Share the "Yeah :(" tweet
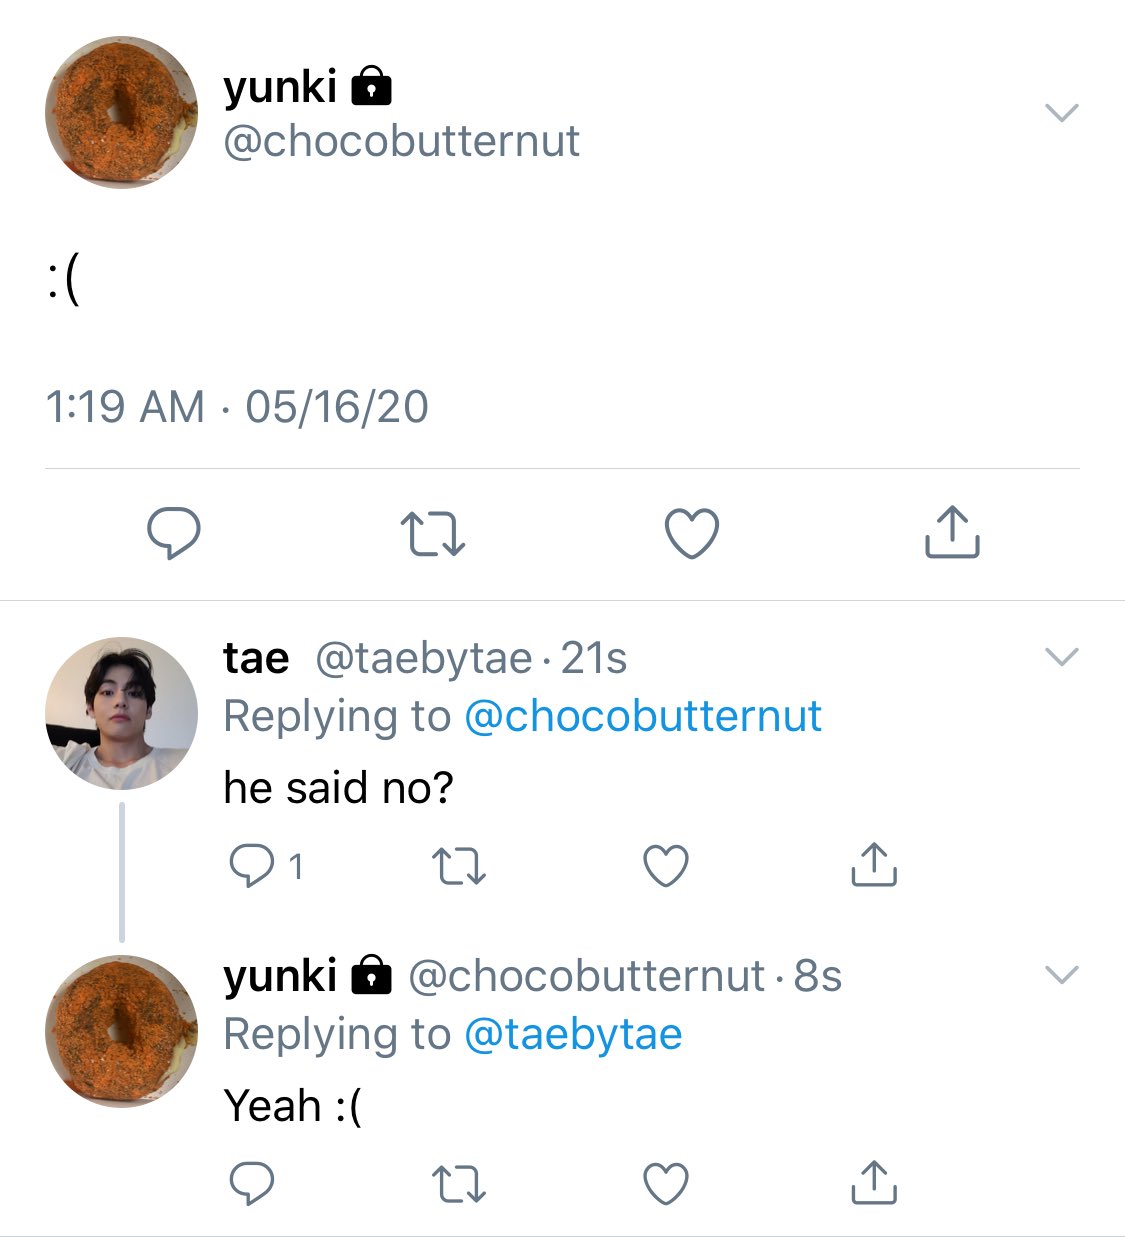The height and width of the screenshot is (1237, 1125). point(874,1183)
